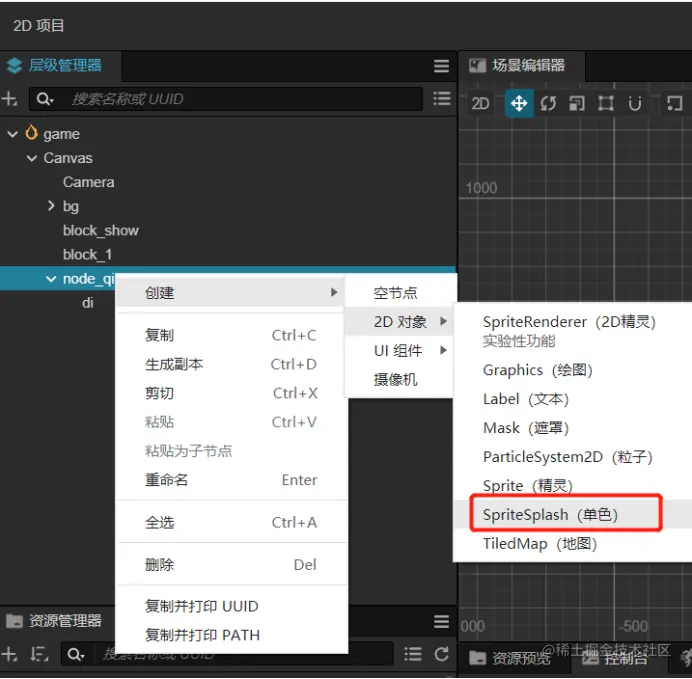Toggle the snap magnet icon
This screenshot has height=679, width=692.
(x=635, y=104)
